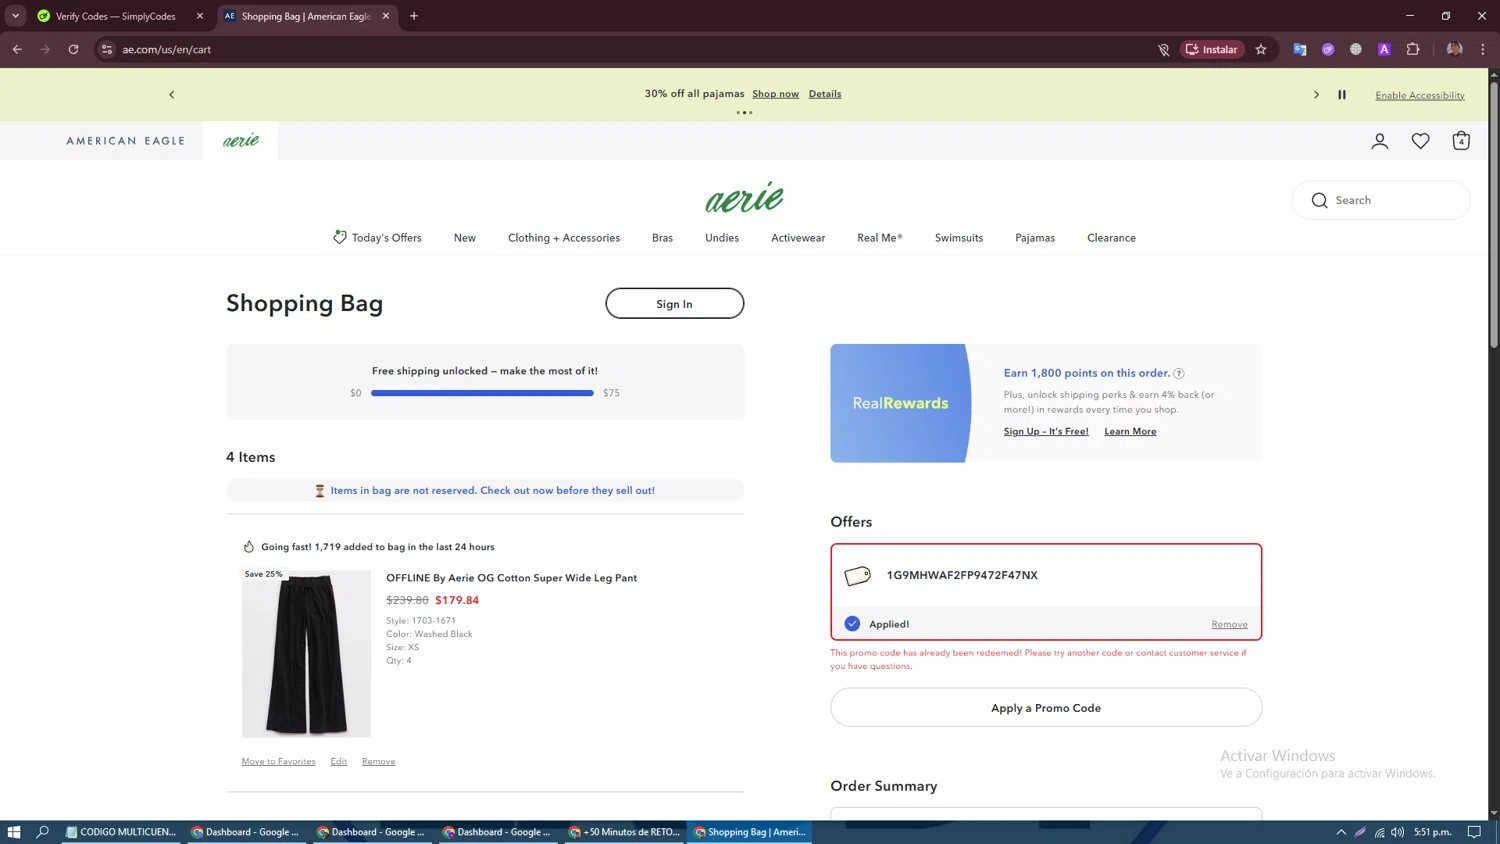Open Today's Offers menu
This screenshot has width=1500, height=844.
pos(377,238)
